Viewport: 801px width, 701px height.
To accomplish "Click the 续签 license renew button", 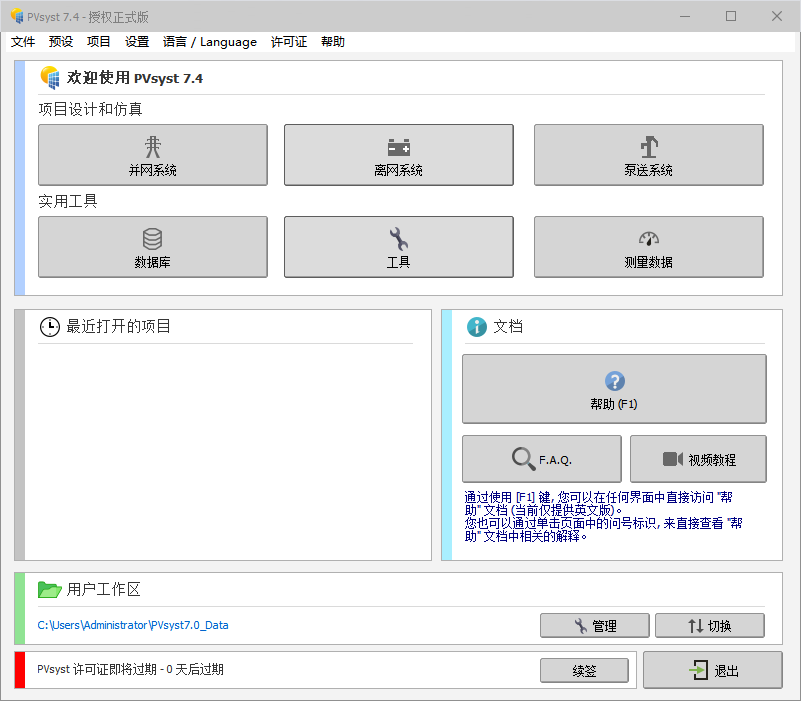I will click(x=584, y=670).
